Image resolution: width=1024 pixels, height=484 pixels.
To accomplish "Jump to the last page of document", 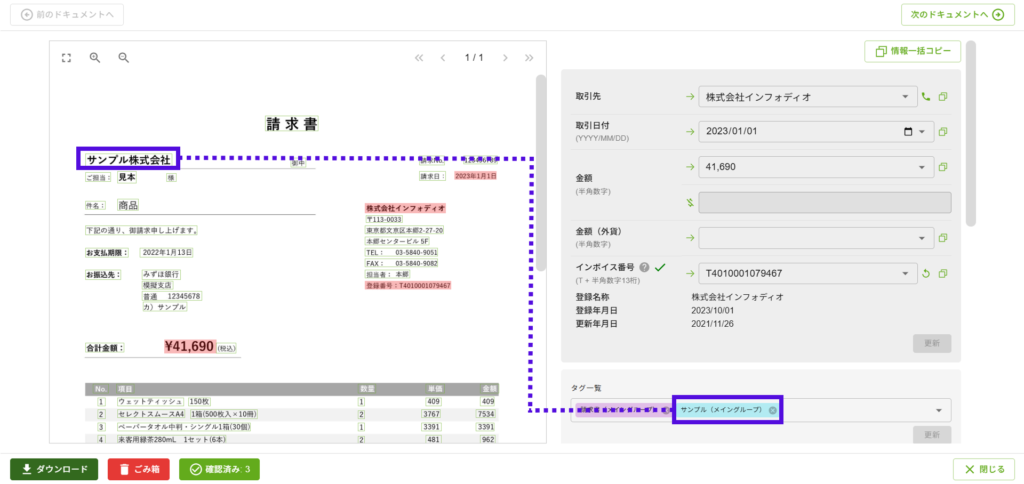I will 529,58.
